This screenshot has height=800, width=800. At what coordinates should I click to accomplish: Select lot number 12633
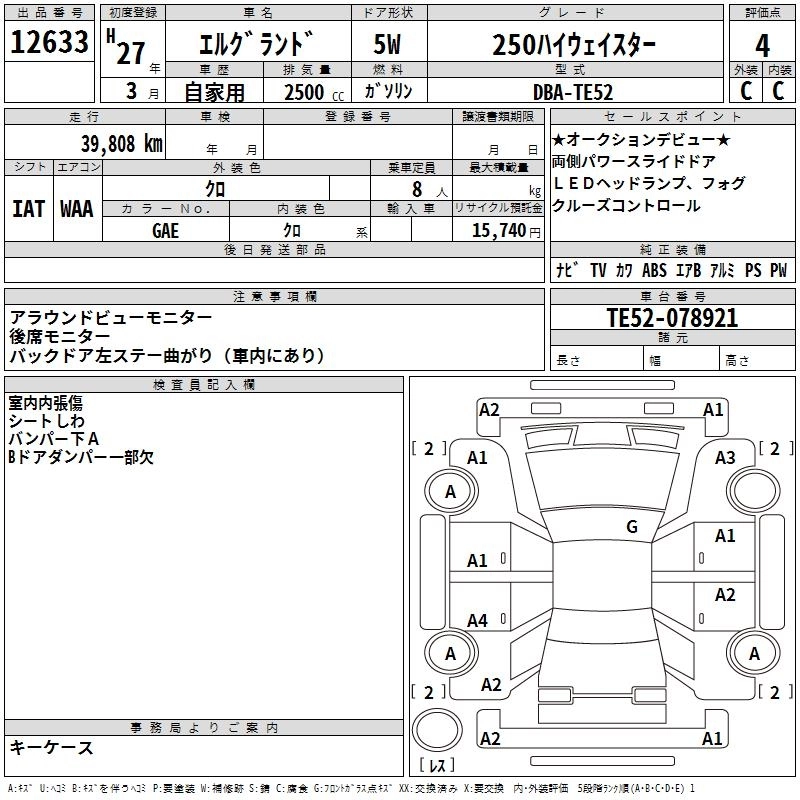[x=49, y=42]
